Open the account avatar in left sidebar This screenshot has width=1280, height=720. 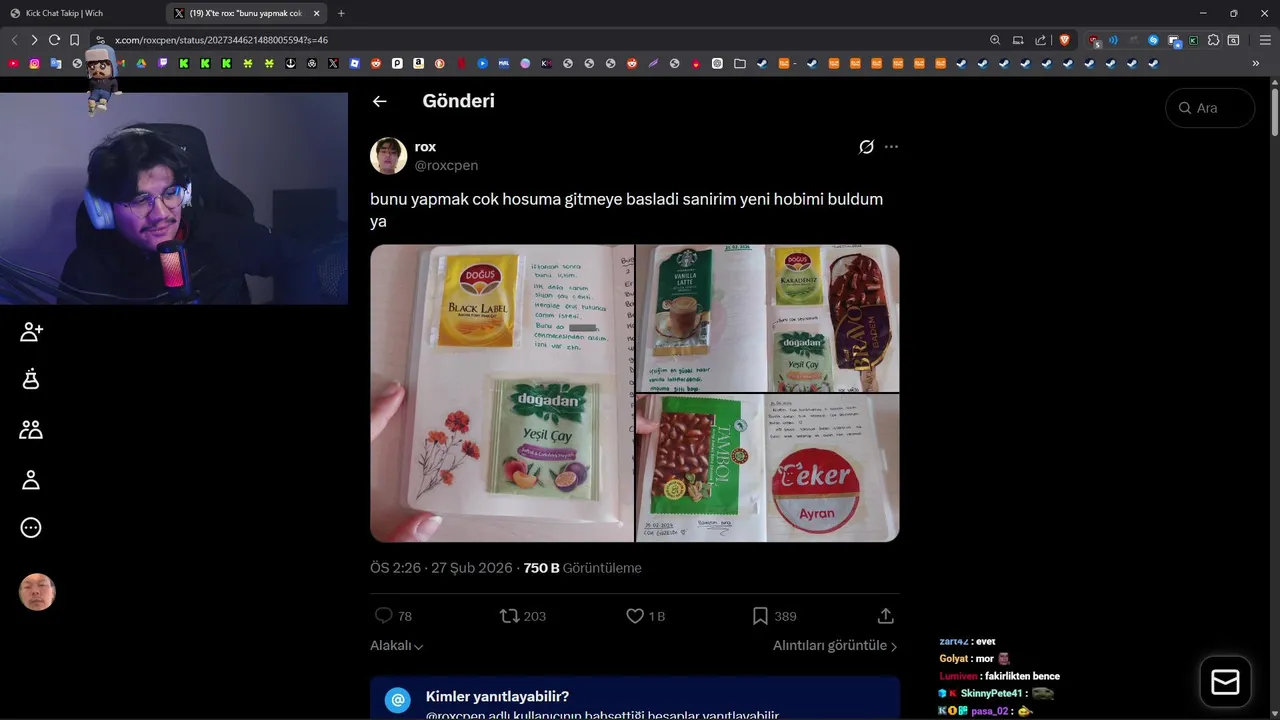coord(37,592)
